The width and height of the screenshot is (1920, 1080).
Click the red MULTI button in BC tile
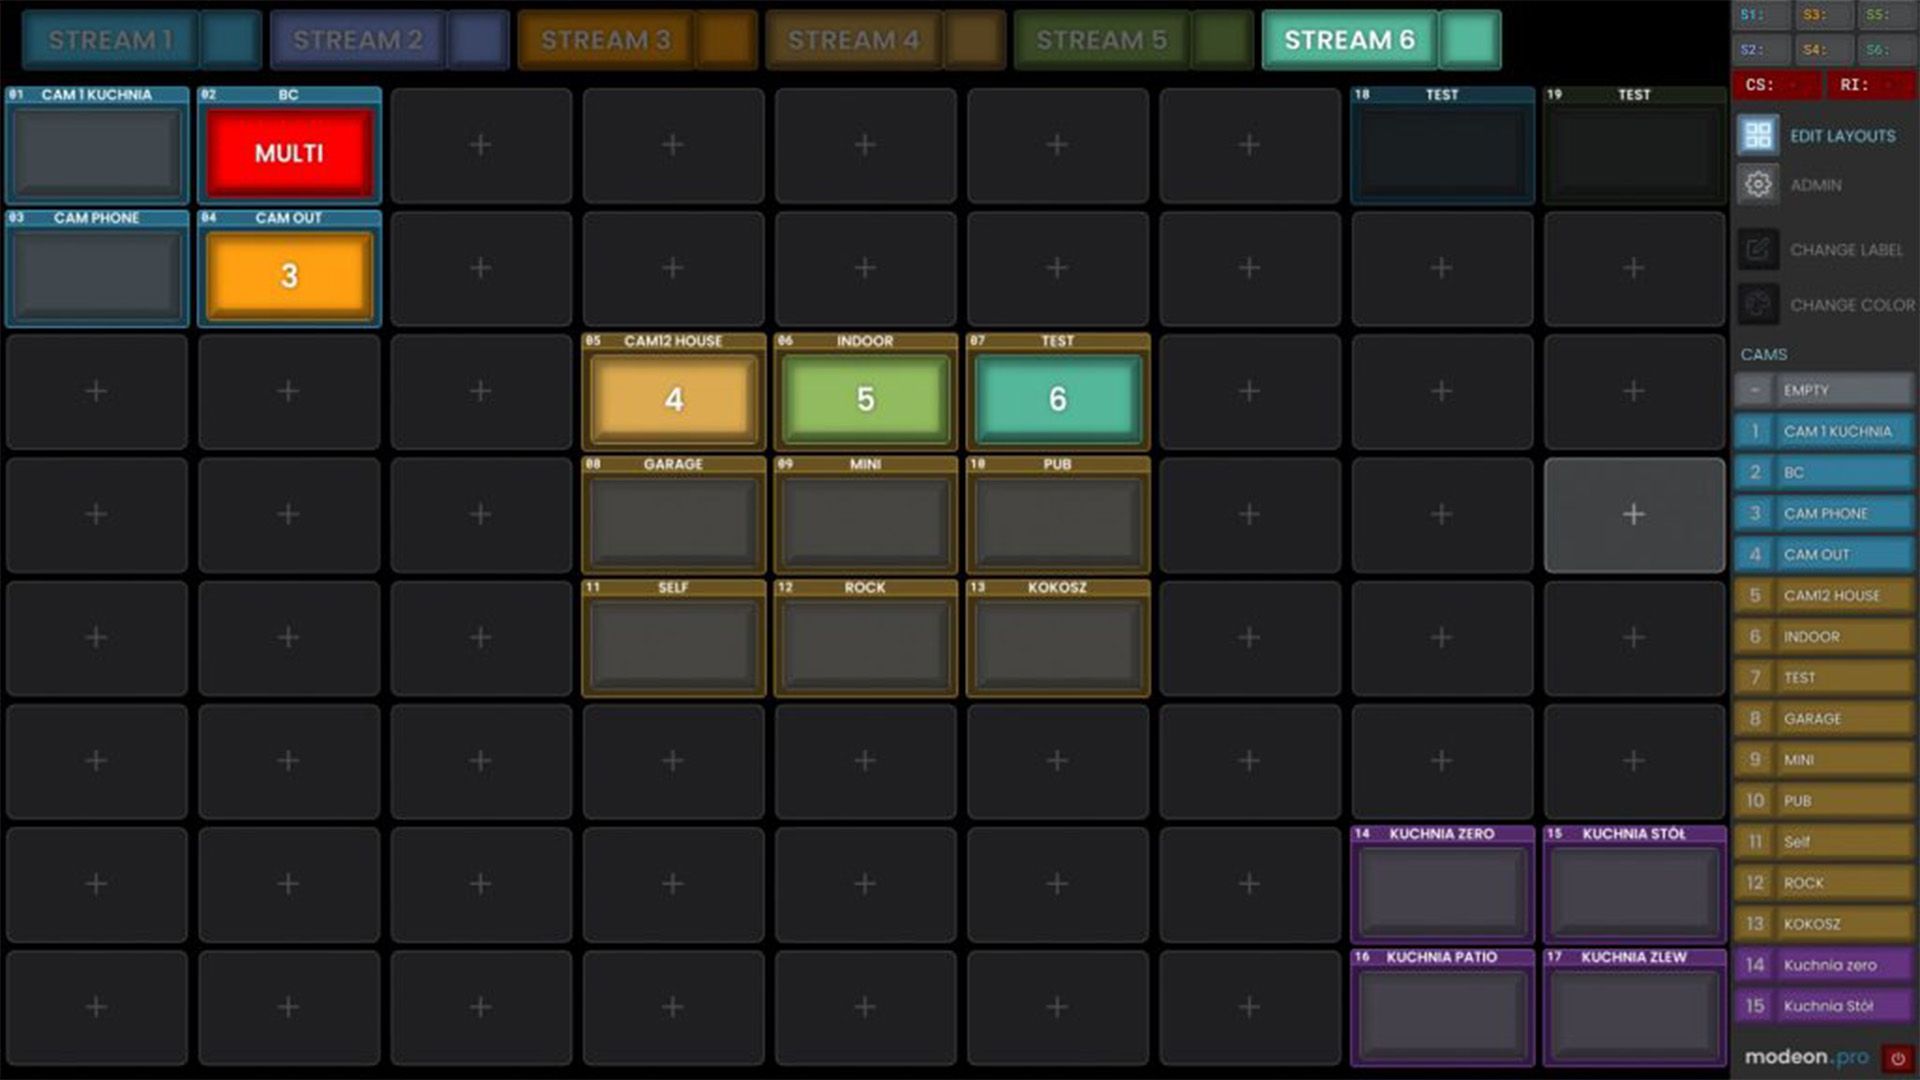tap(289, 153)
